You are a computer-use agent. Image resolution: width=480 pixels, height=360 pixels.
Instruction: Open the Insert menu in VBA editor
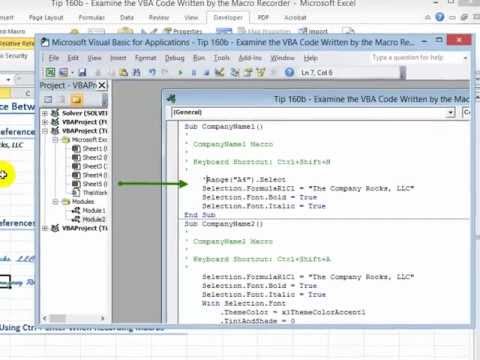click(118, 58)
